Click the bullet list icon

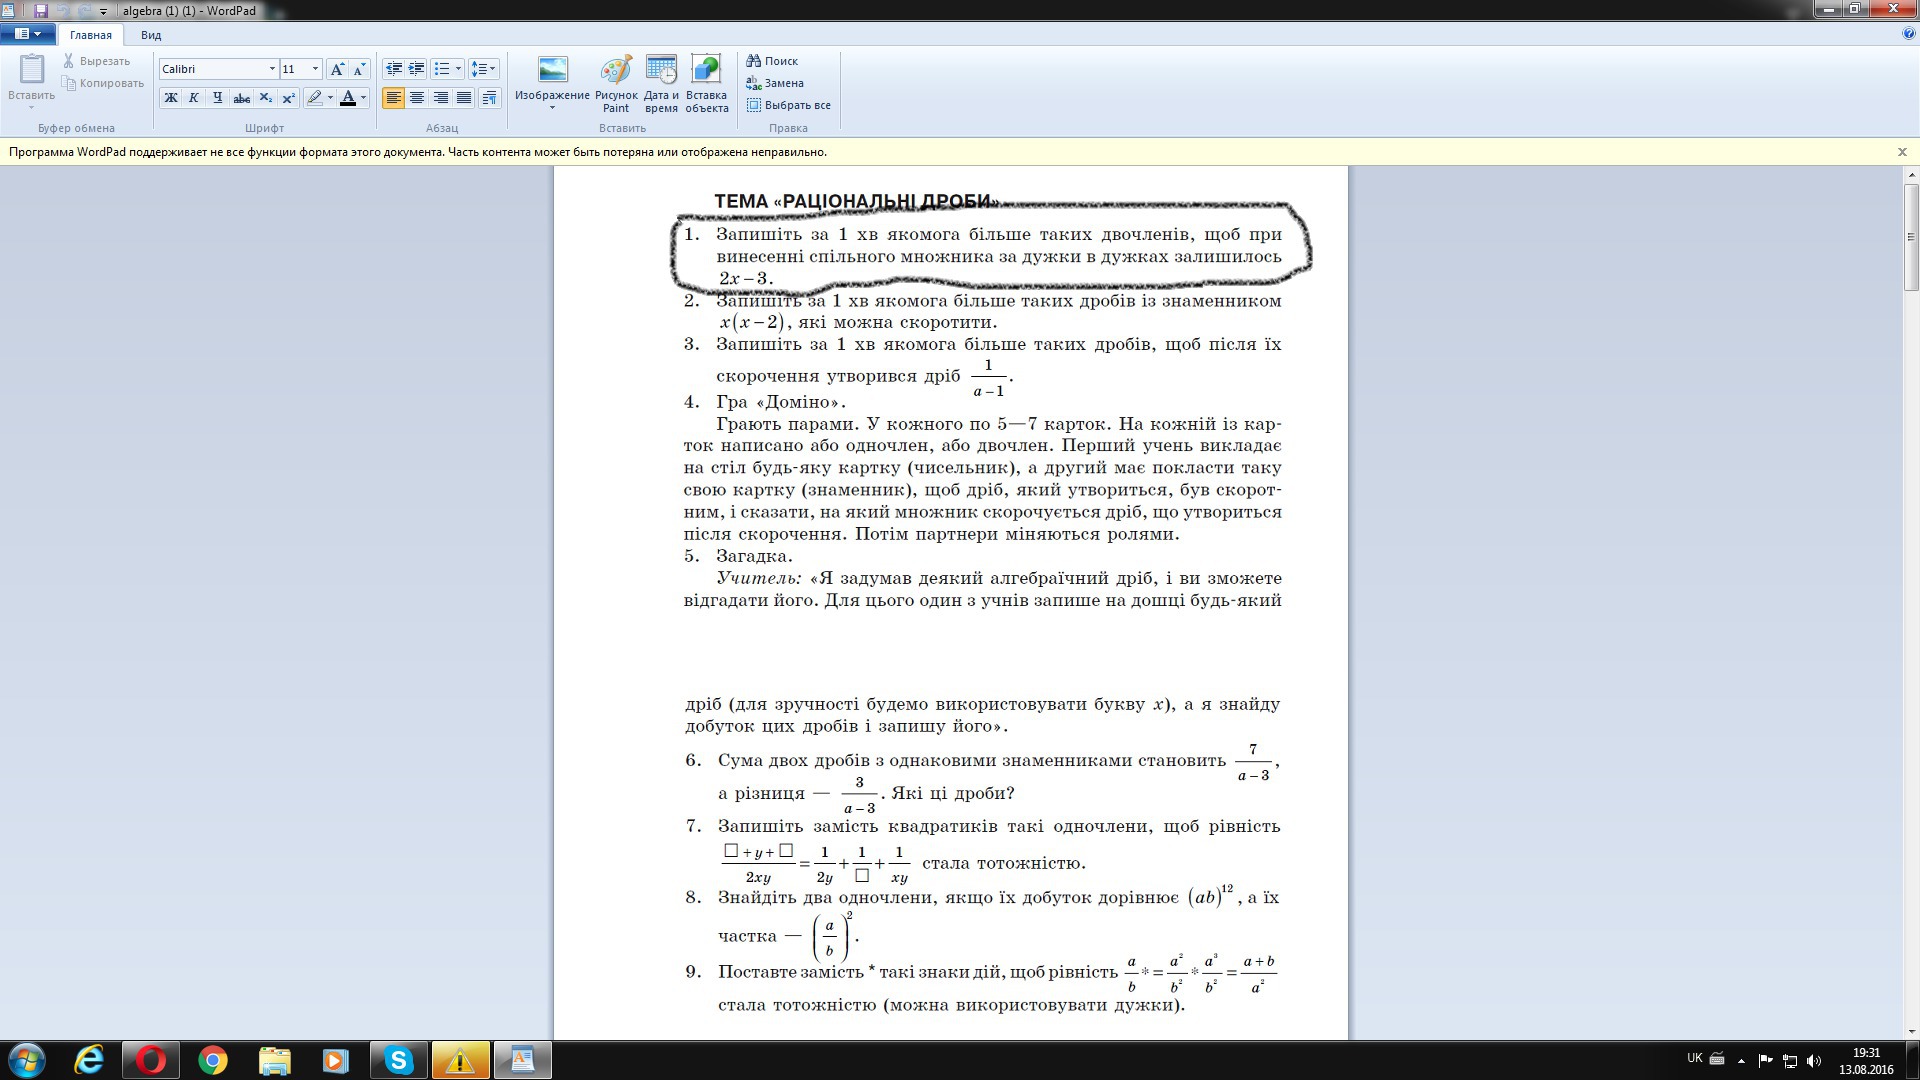[x=441, y=69]
